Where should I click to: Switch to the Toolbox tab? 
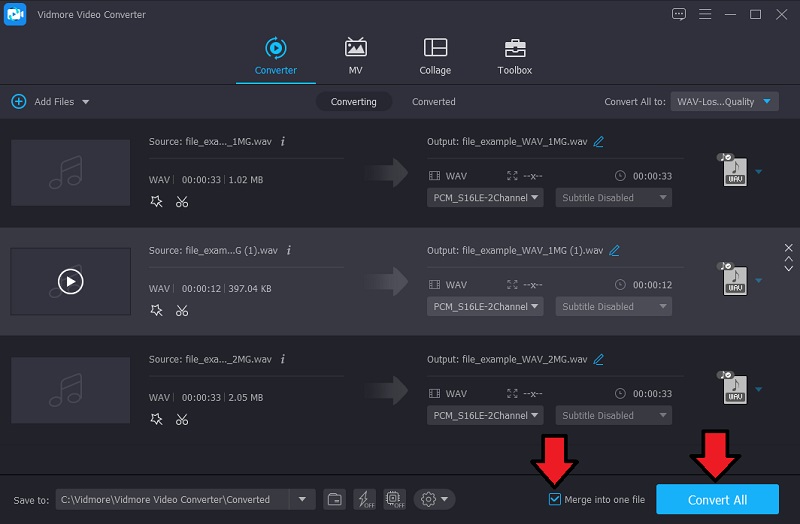coord(515,56)
